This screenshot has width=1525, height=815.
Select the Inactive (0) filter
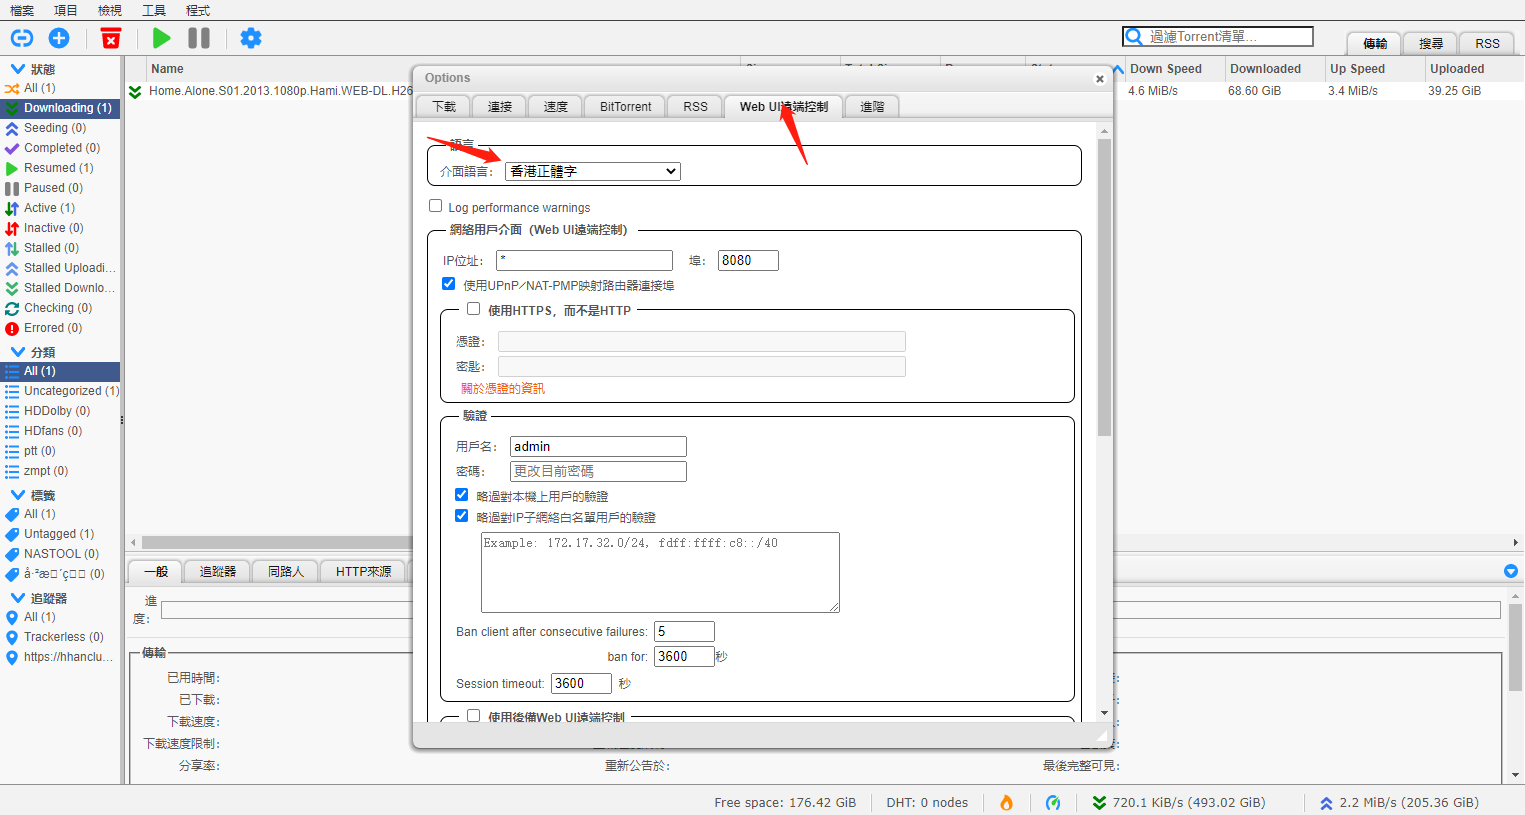click(x=60, y=228)
